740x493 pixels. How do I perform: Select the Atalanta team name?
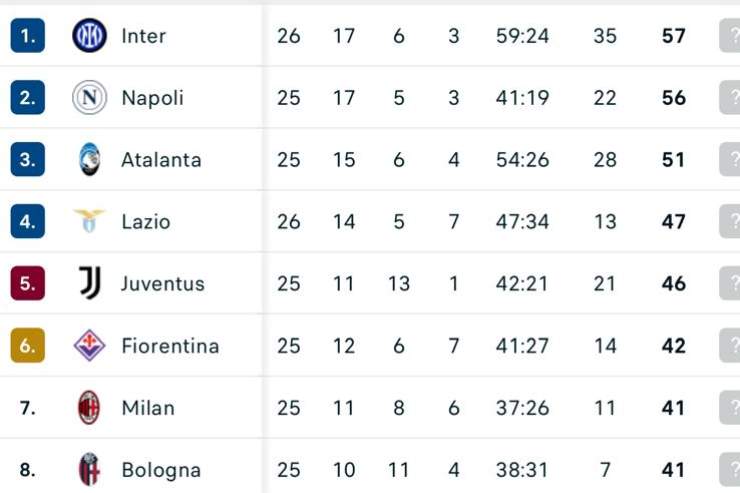(x=161, y=160)
